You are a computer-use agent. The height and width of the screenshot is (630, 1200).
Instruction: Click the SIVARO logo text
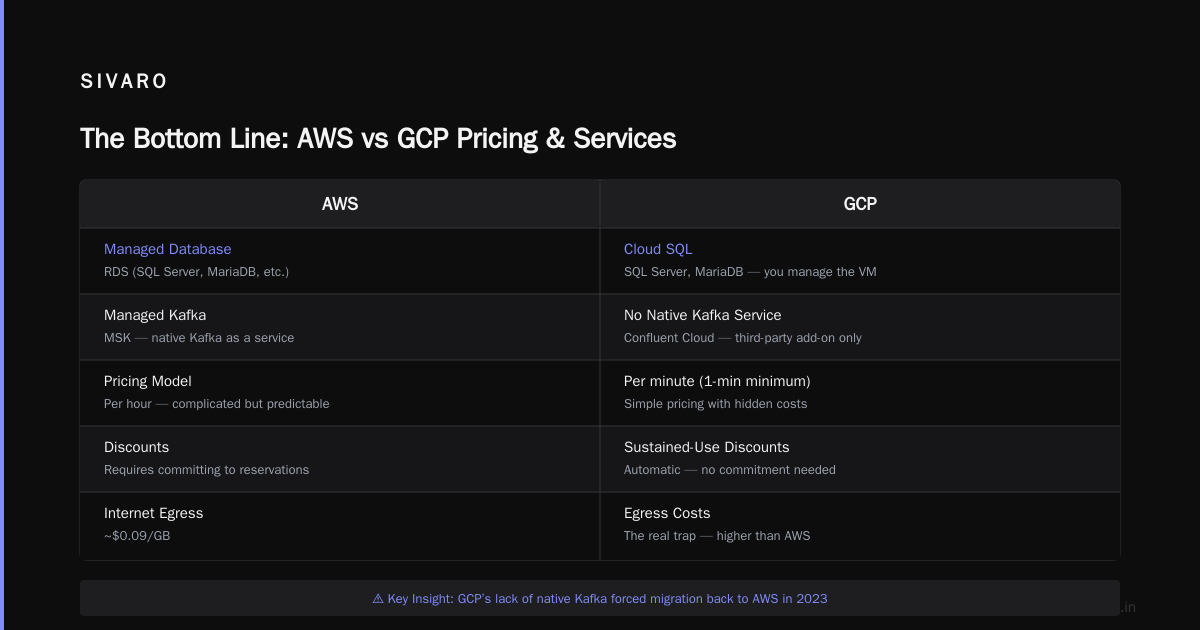click(x=124, y=82)
